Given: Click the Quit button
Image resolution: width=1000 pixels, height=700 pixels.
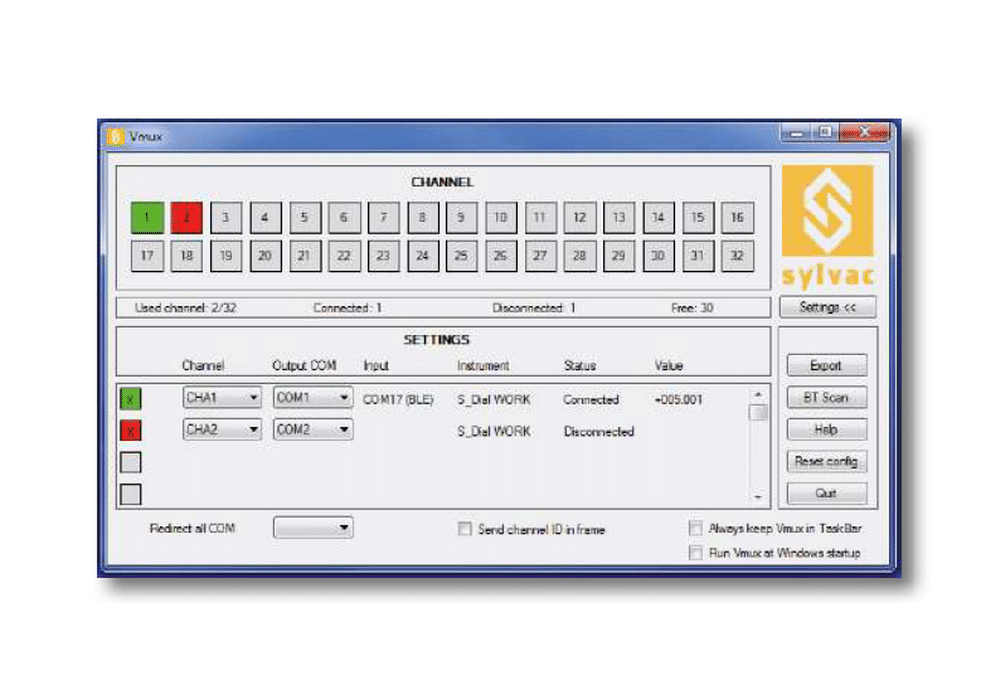Looking at the screenshot, I should tap(827, 493).
